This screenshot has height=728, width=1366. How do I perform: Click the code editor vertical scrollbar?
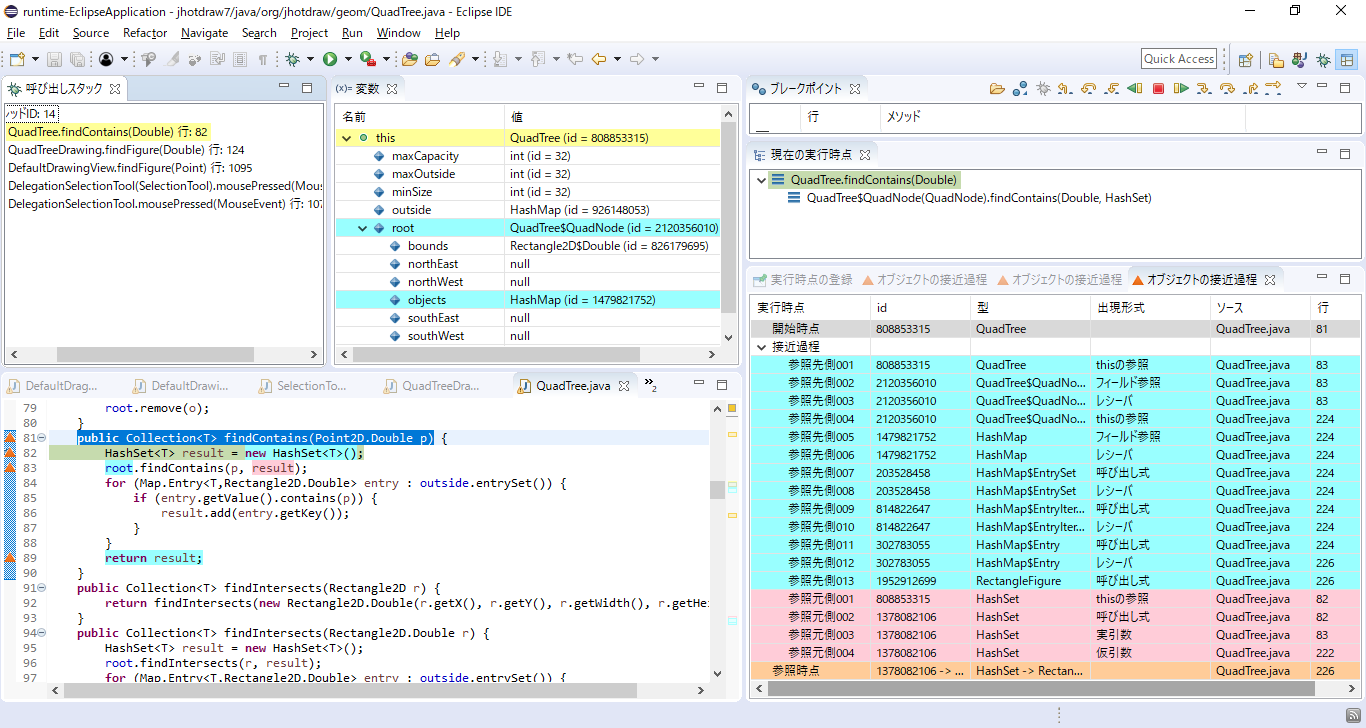pyautogui.click(x=717, y=540)
